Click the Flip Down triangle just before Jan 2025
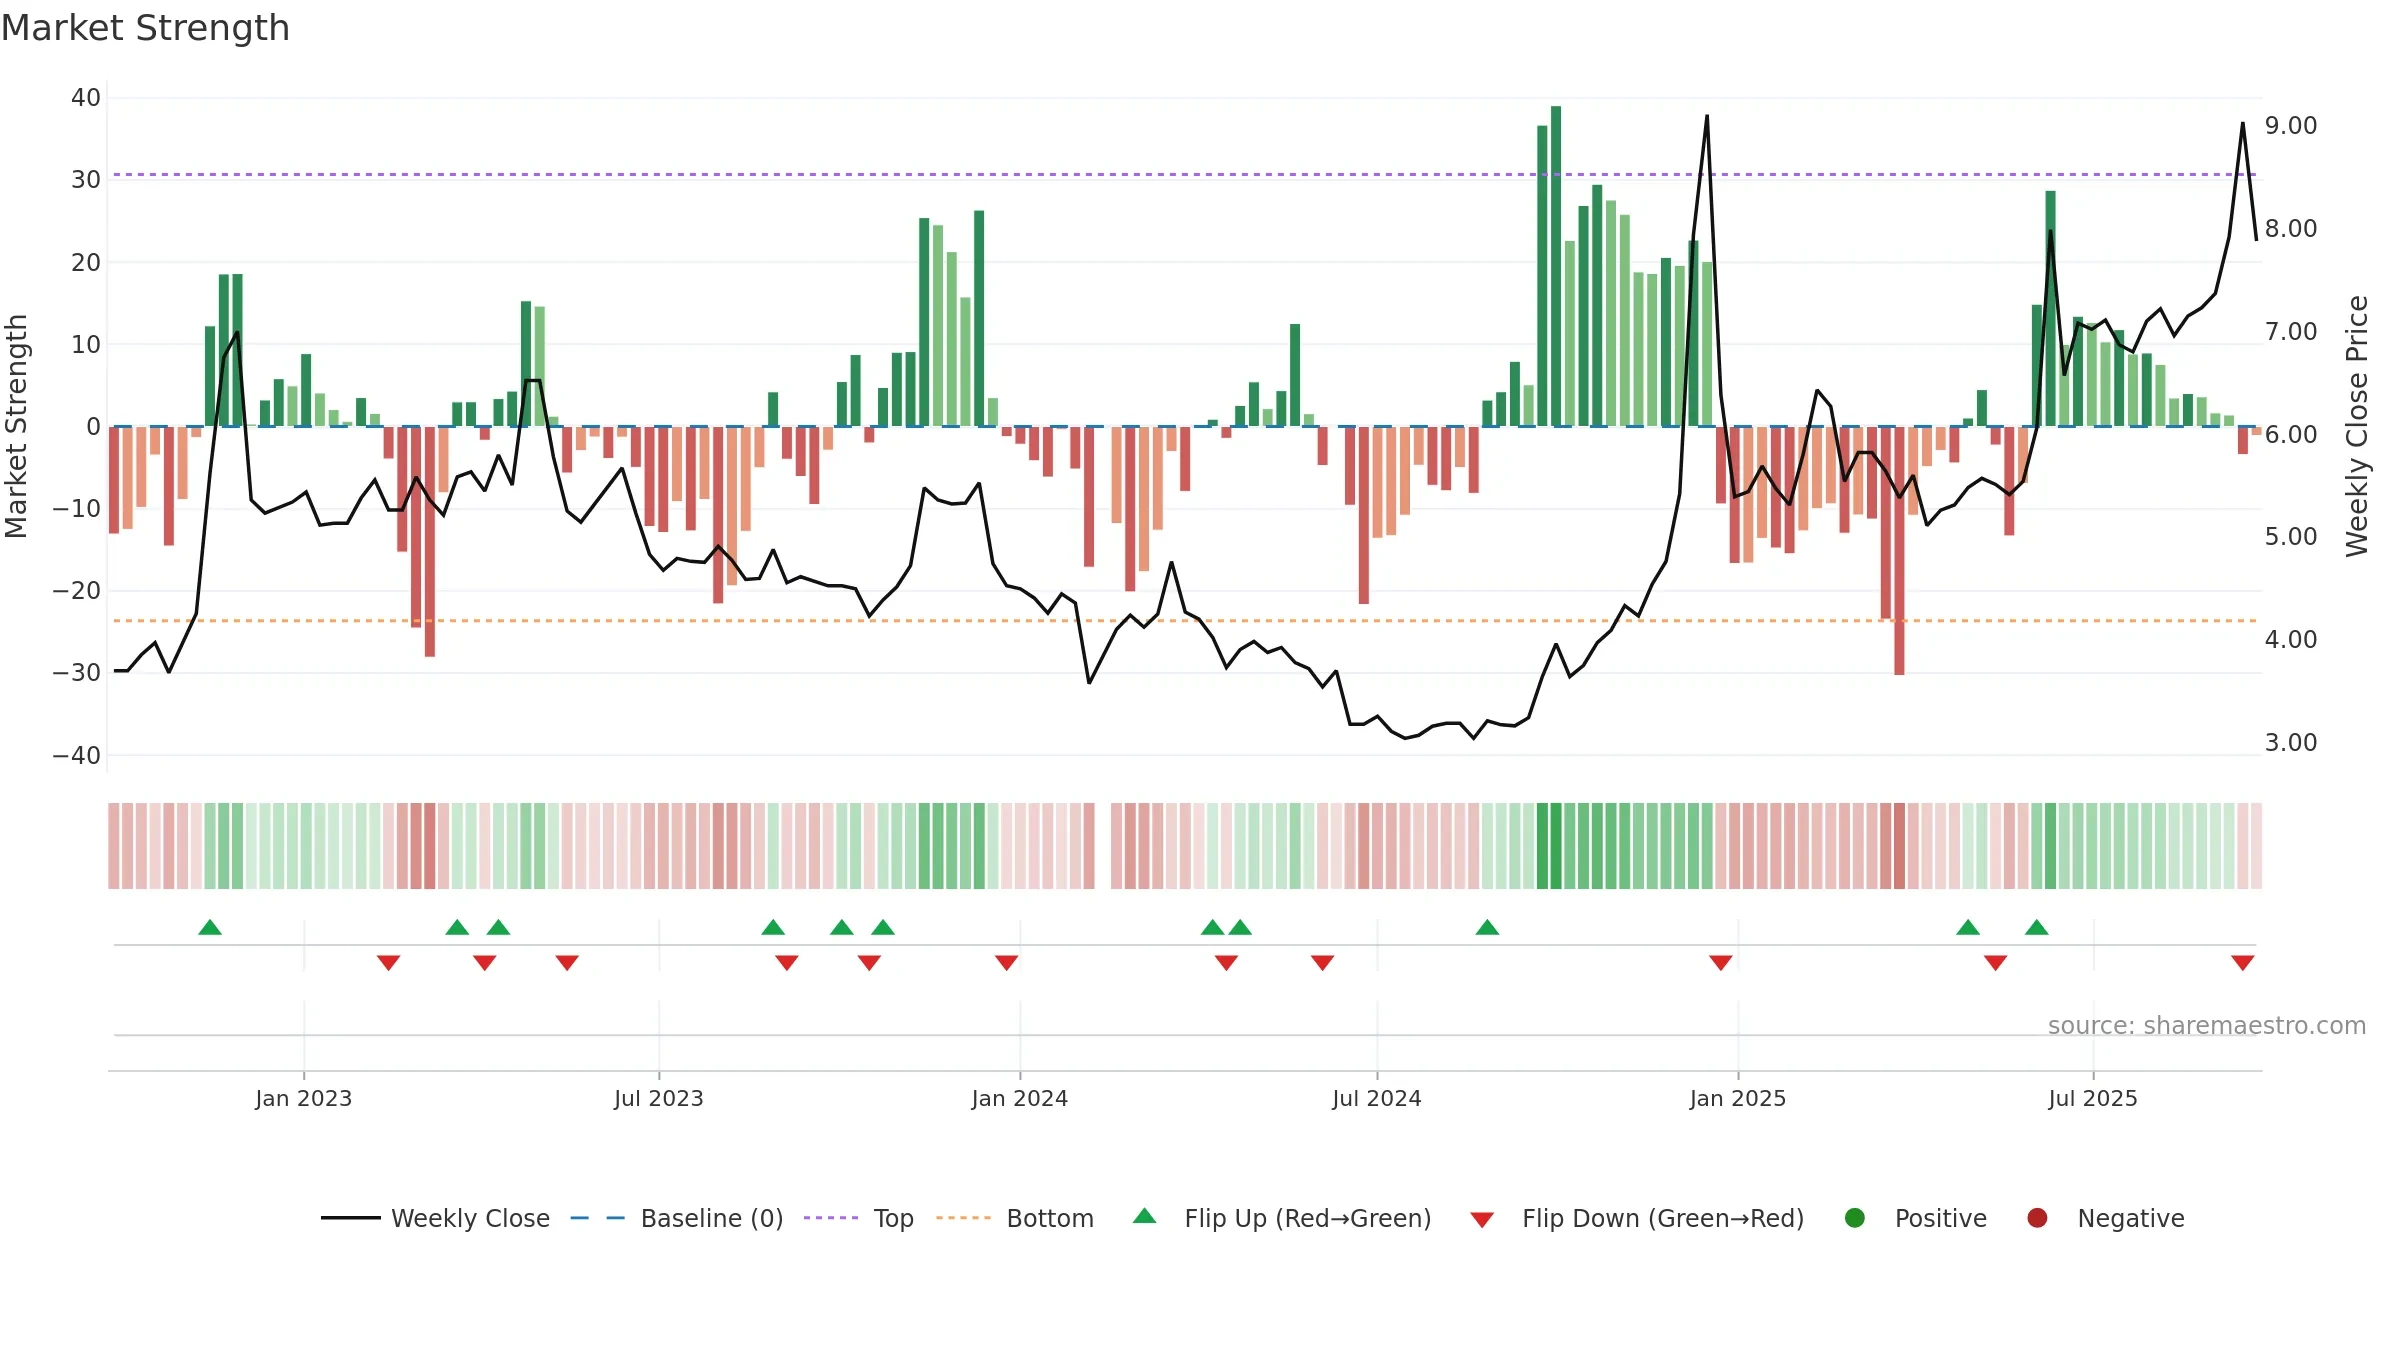The height and width of the screenshot is (1350, 2400). coord(1721,963)
